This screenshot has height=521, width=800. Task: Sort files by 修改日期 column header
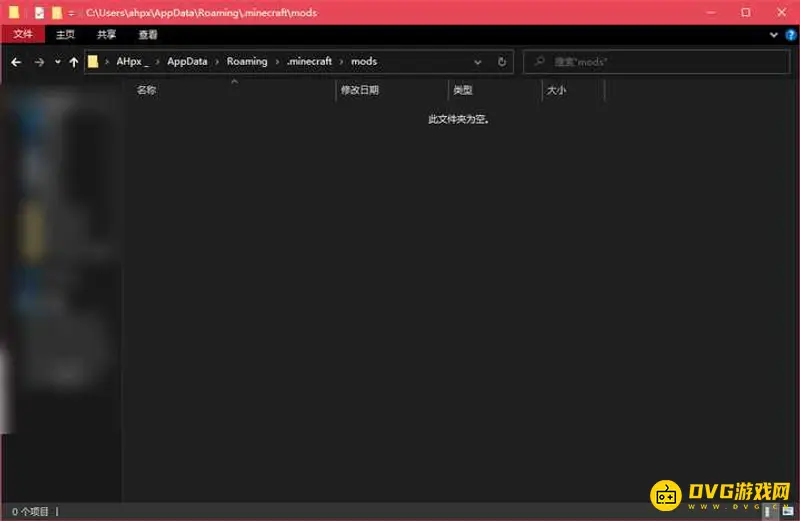[360, 90]
